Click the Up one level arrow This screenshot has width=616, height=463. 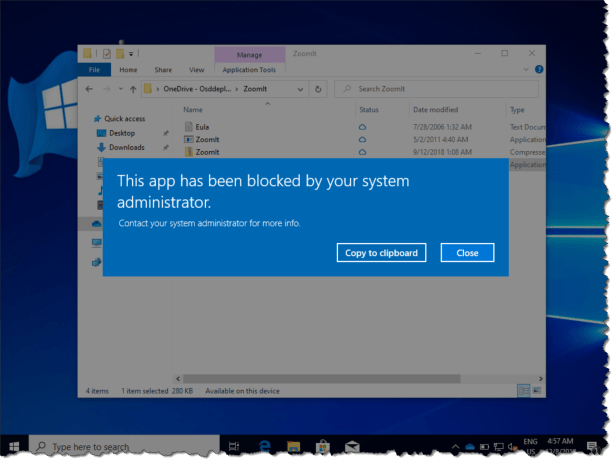133,89
